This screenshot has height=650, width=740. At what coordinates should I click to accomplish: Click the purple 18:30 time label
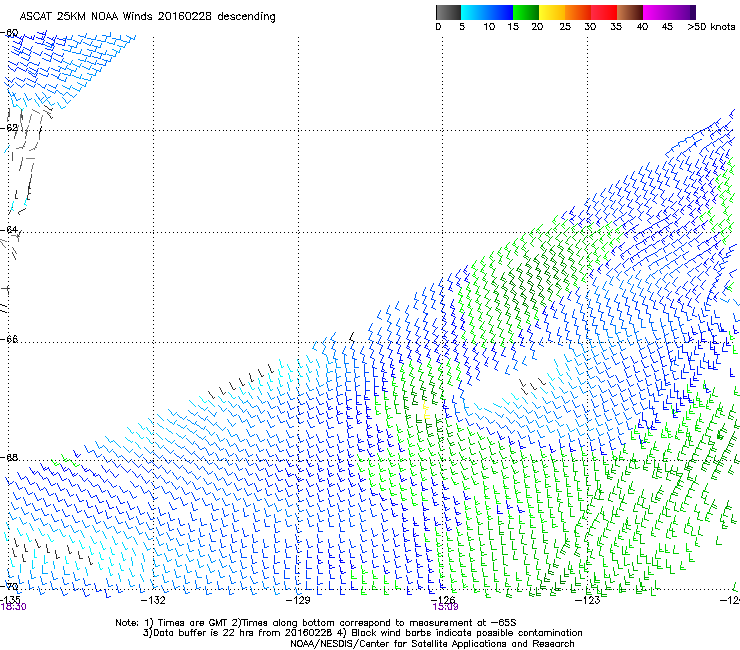click(x=13, y=607)
